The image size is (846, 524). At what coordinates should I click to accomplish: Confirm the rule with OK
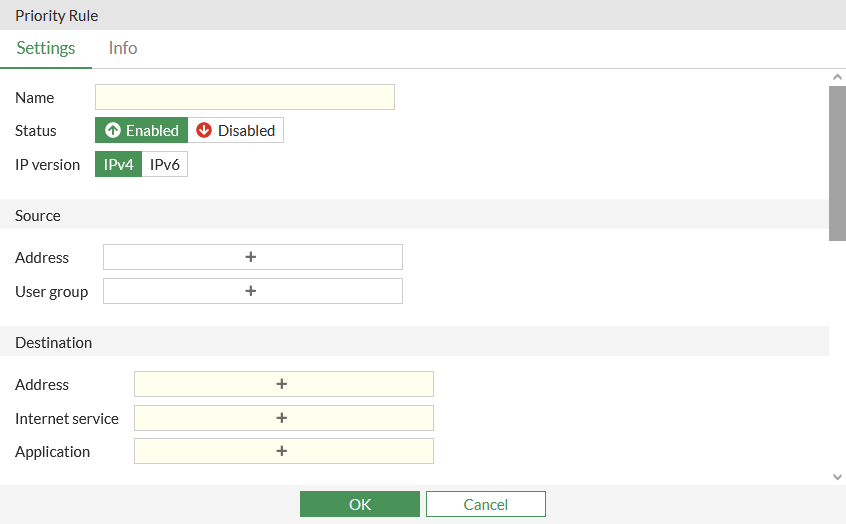click(x=360, y=504)
